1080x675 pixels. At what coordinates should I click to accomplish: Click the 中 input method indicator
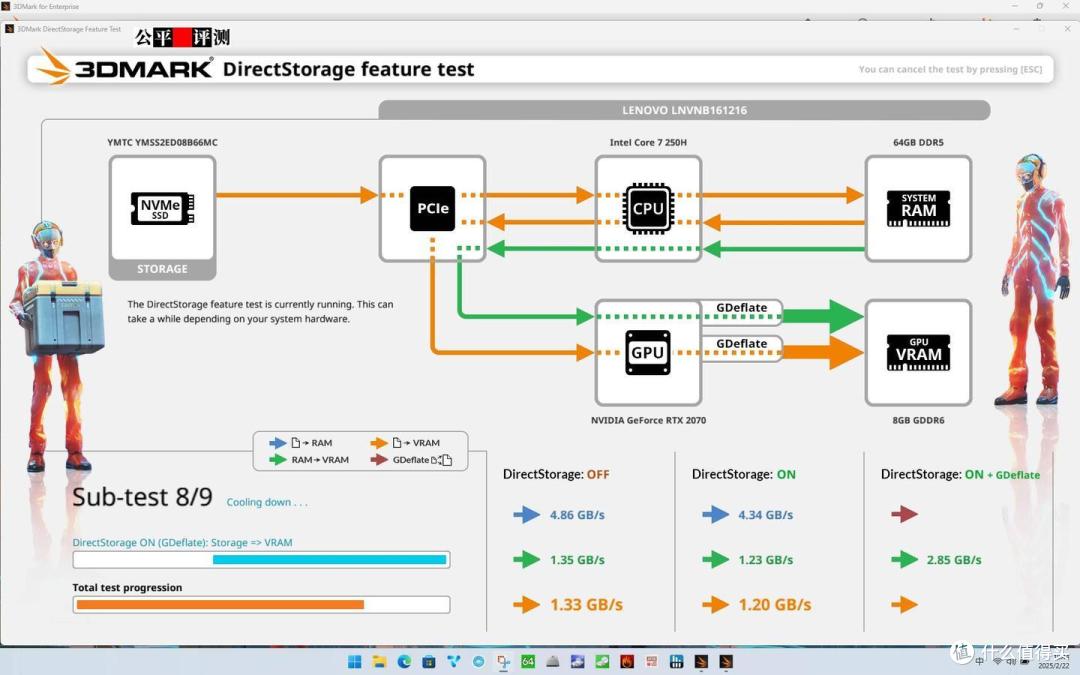tap(979, 661)
